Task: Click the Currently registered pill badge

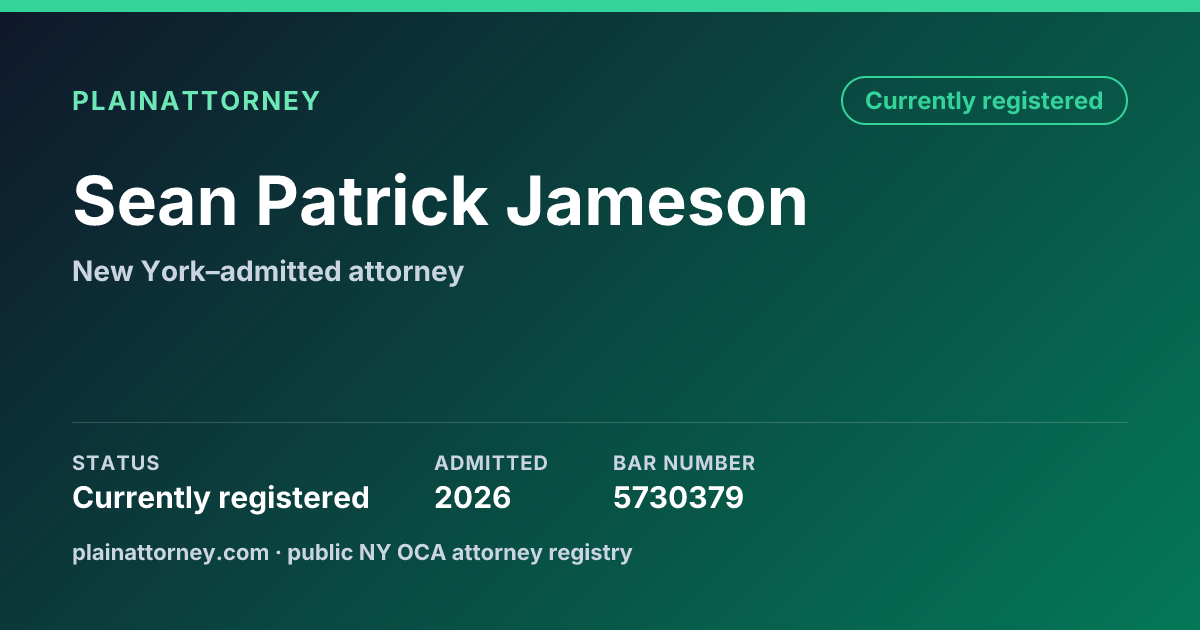Action: 984,101
